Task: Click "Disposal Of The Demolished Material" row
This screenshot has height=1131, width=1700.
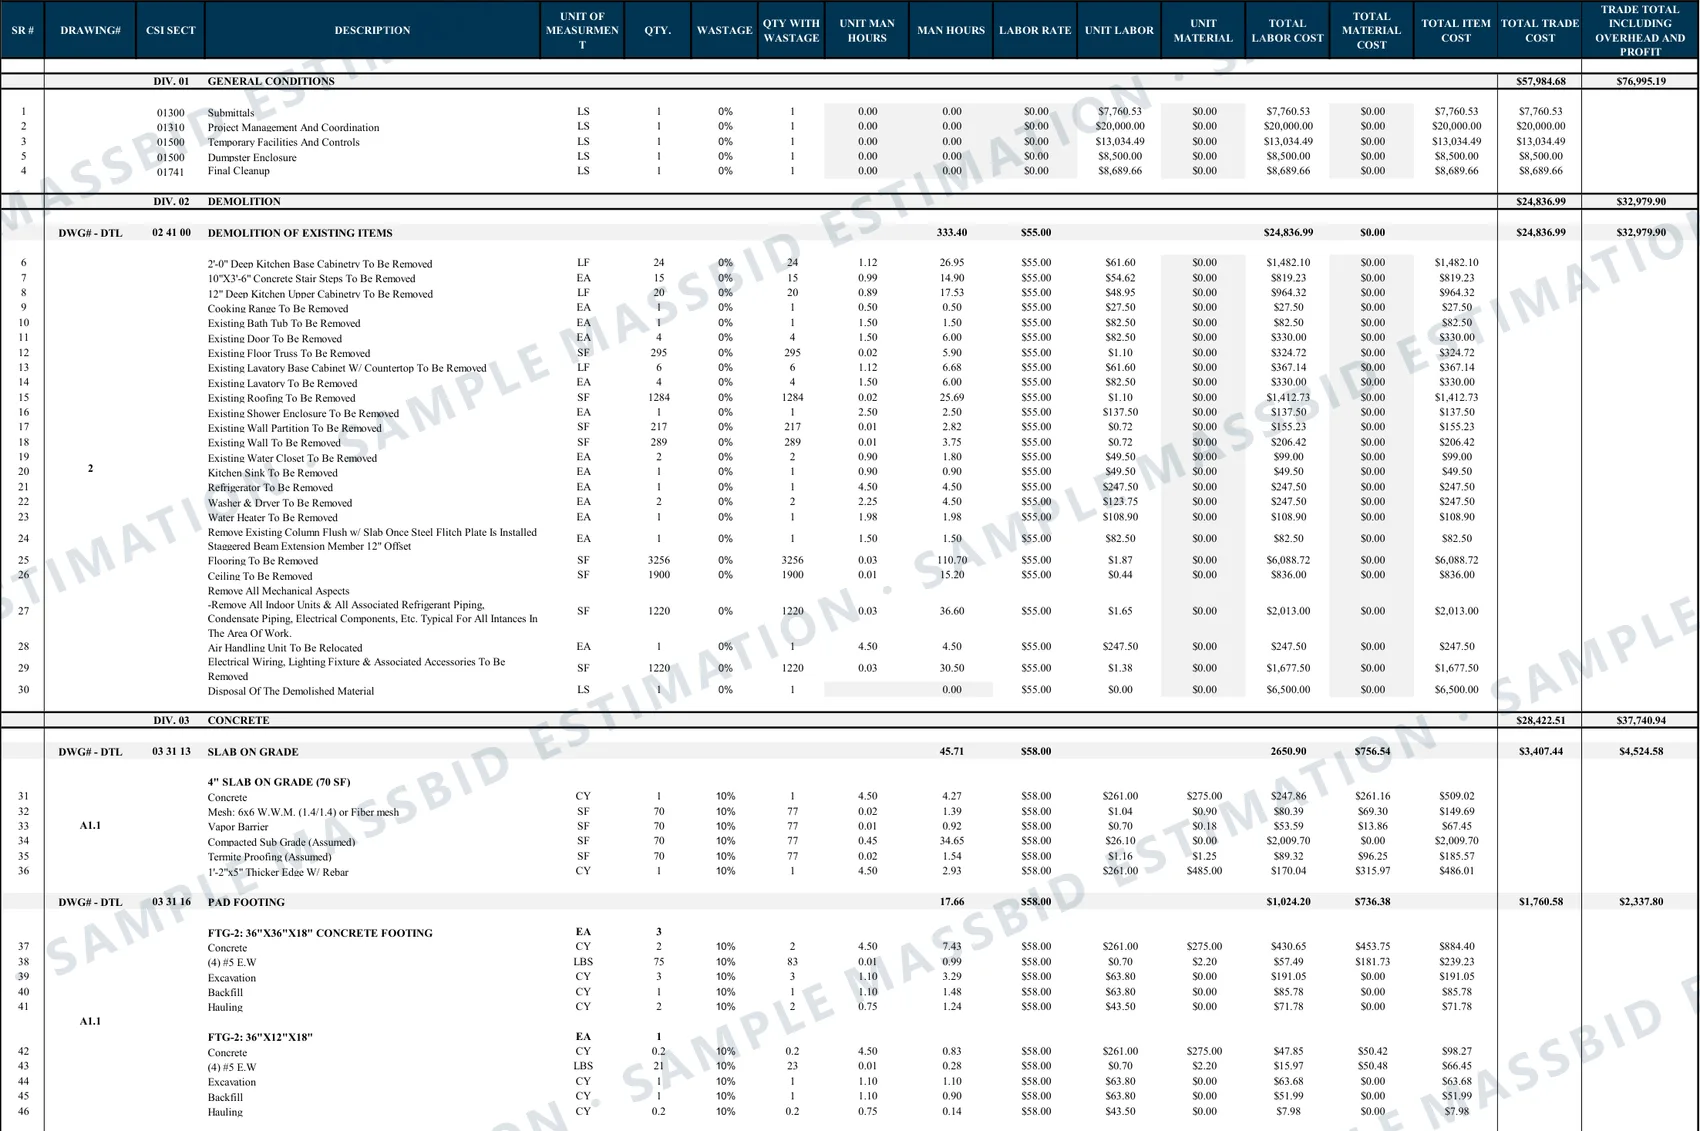Action: [x=291, y=691]
